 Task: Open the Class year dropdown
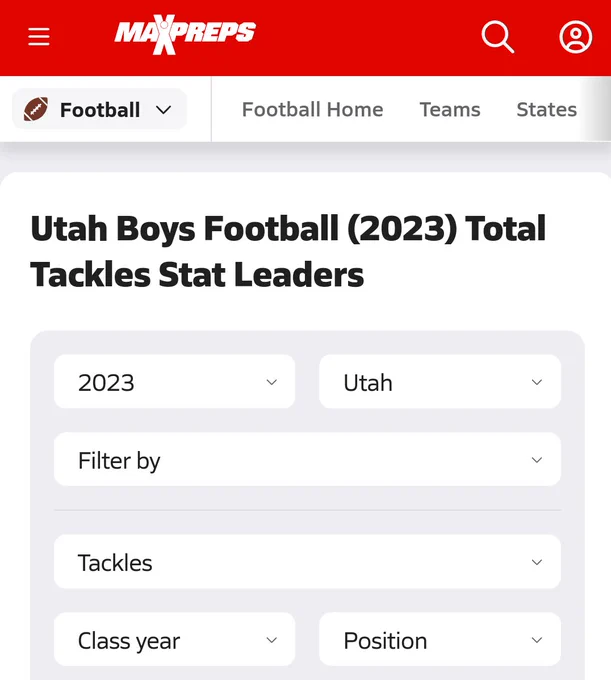coord(174,639)
